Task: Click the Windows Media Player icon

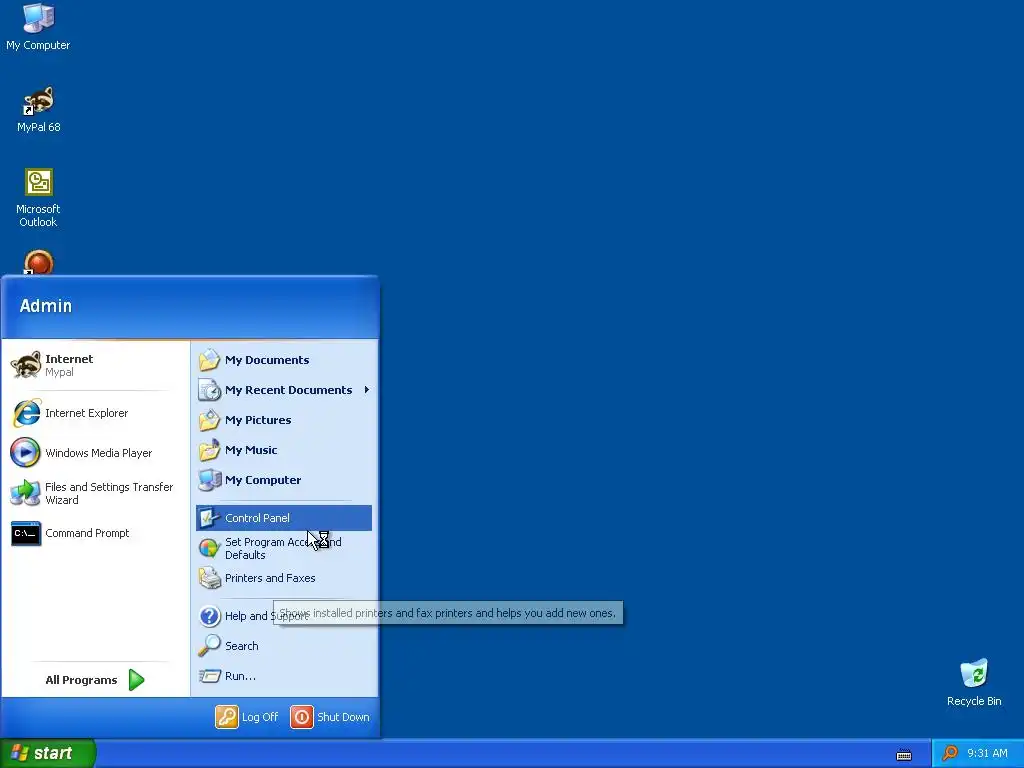Action: [25, 453]
